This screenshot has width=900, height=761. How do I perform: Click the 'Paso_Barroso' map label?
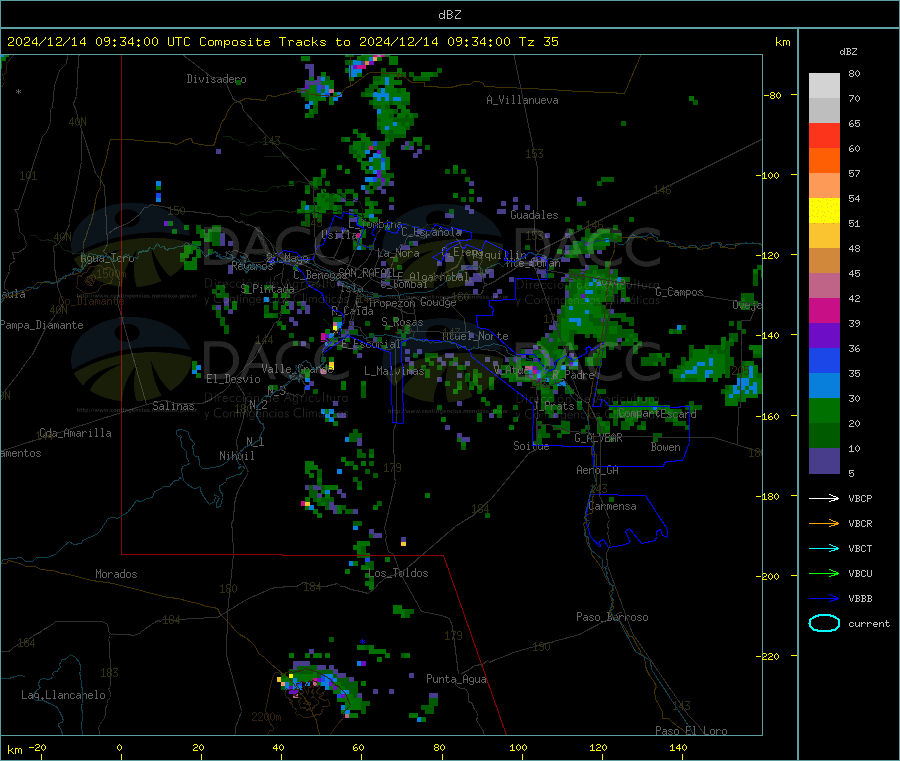coord(612,617)
